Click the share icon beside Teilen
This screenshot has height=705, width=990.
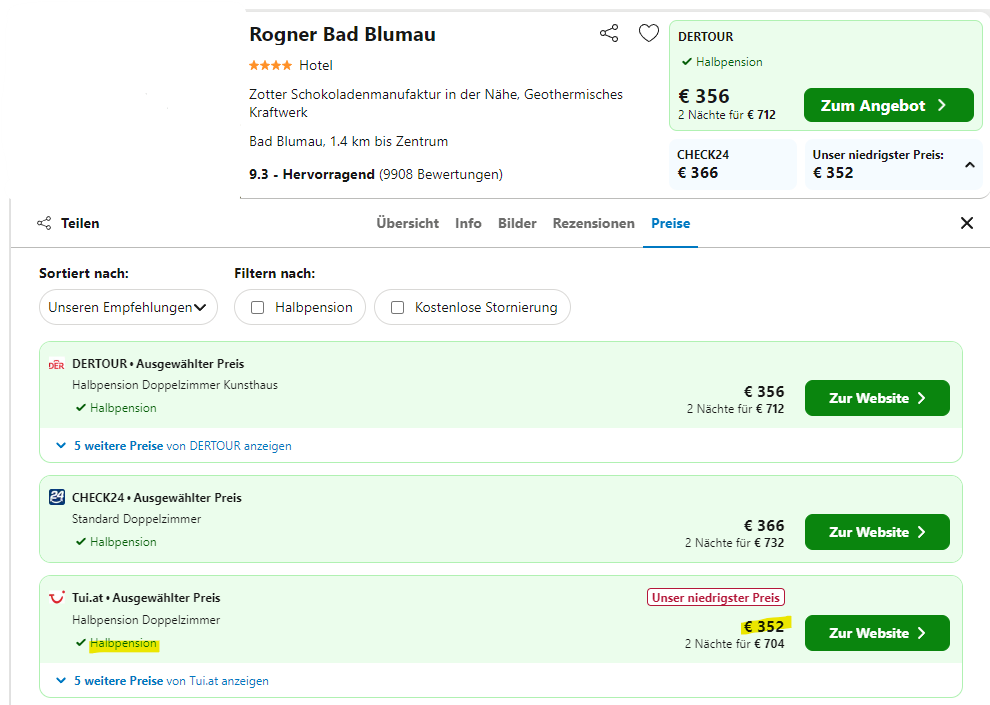point(44,223)
